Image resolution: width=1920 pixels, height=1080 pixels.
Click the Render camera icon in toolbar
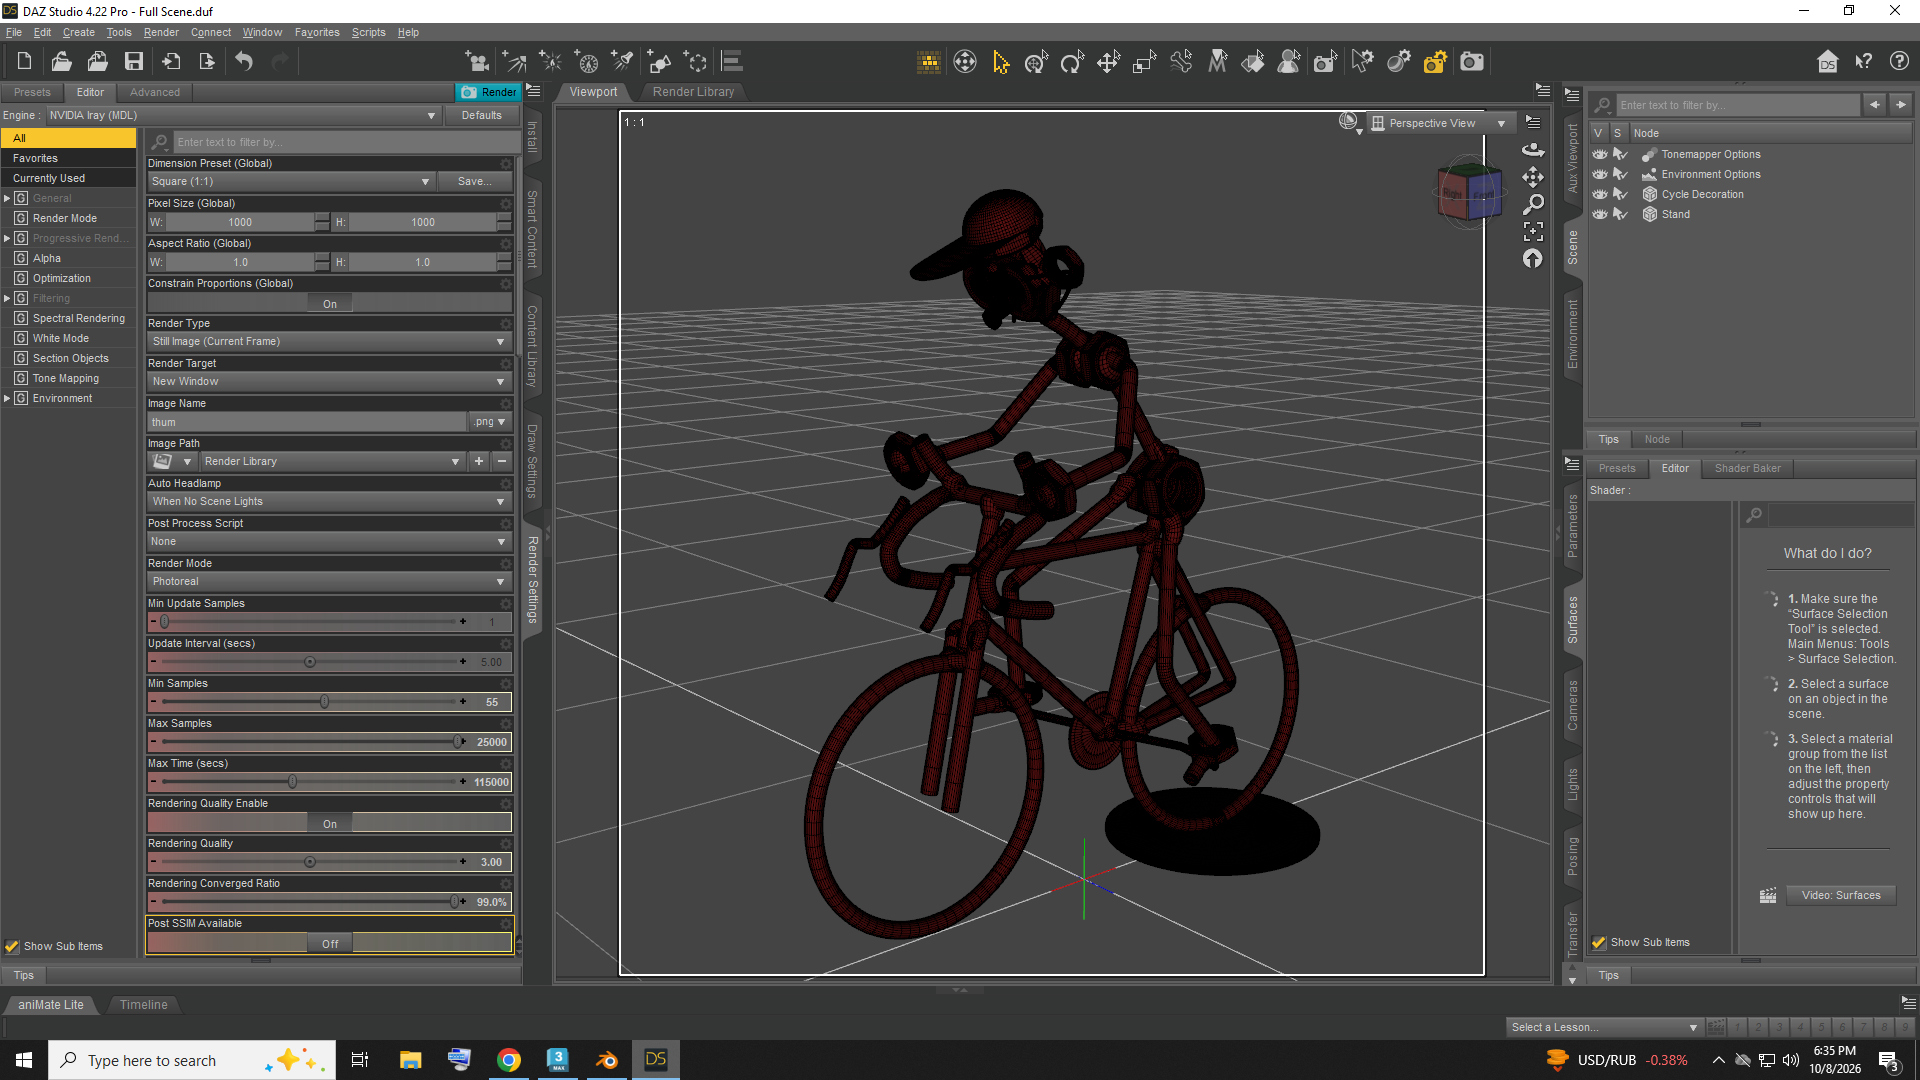click(x=1472, y=62)
